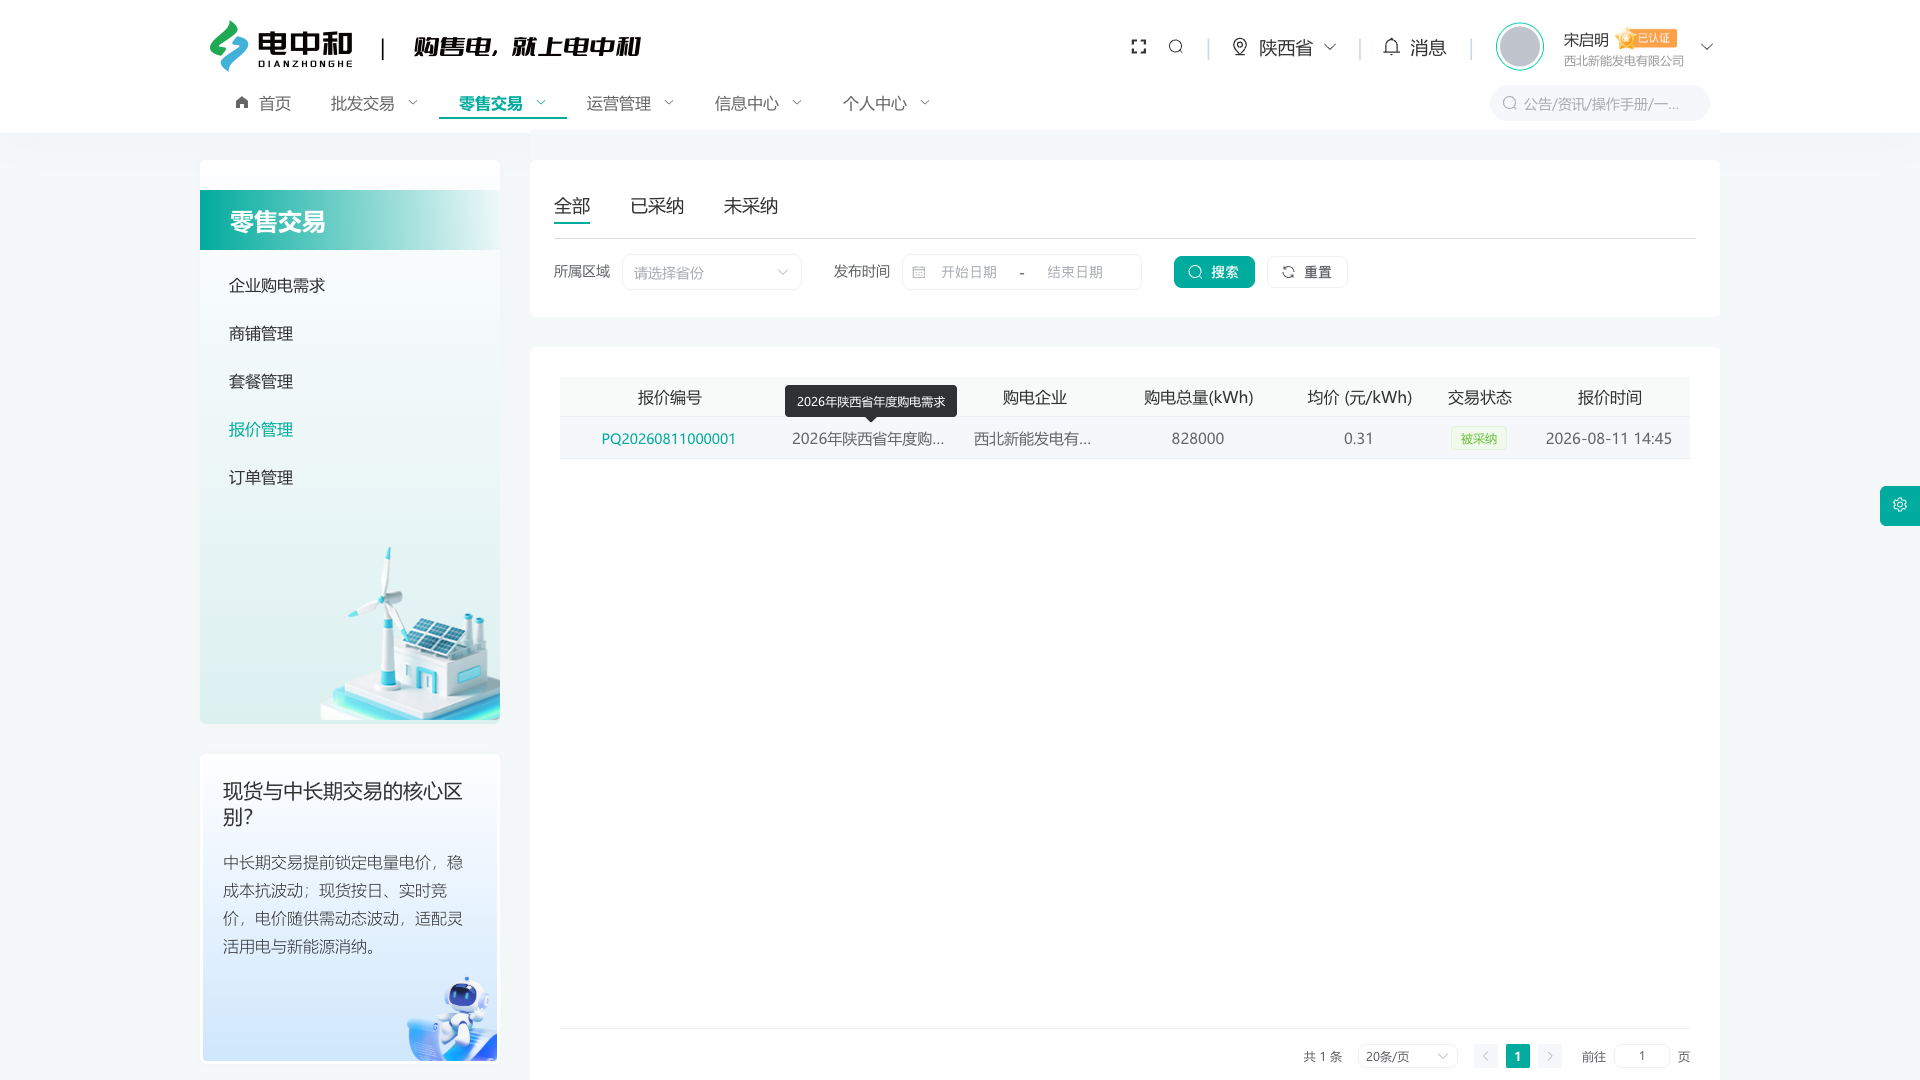The image size is (1920, 1080).
Task: Open the 信息中心 menu
Action: point(759,103)
